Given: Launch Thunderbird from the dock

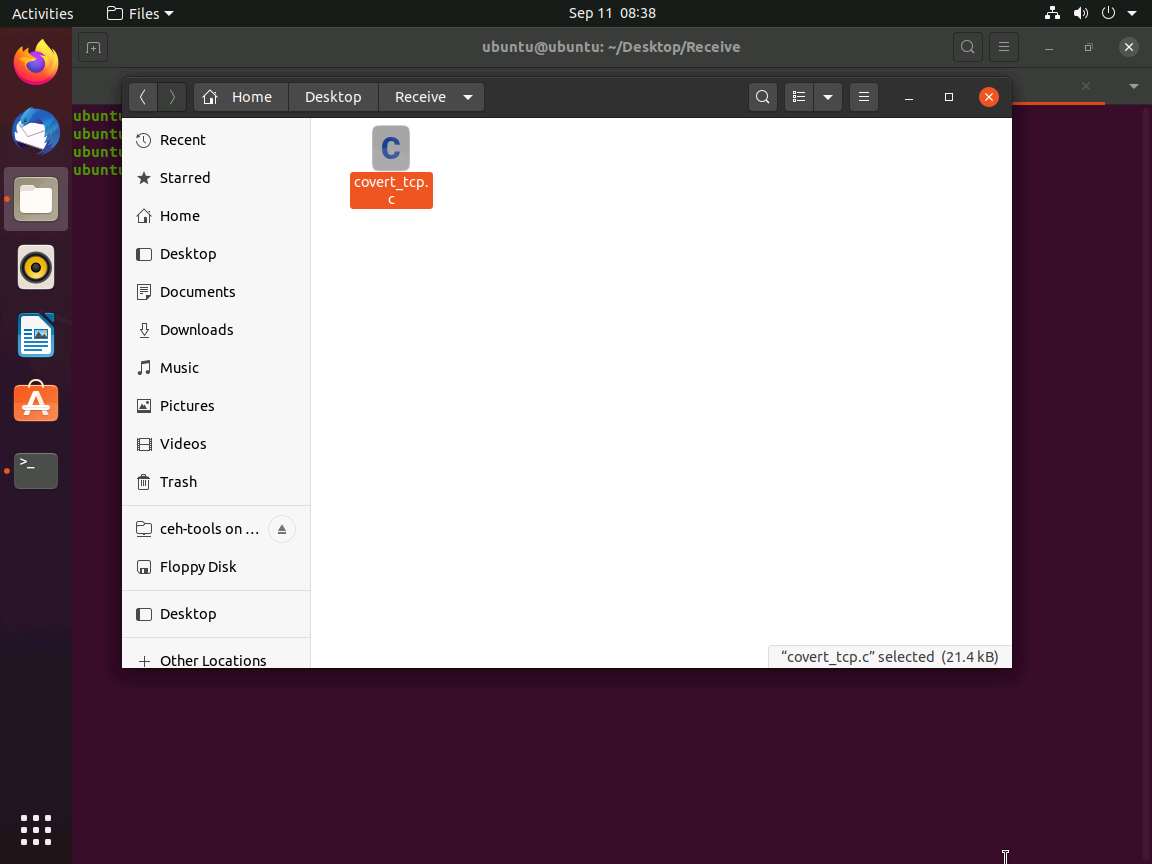Looking at the screenshot, I should [36, 131].
